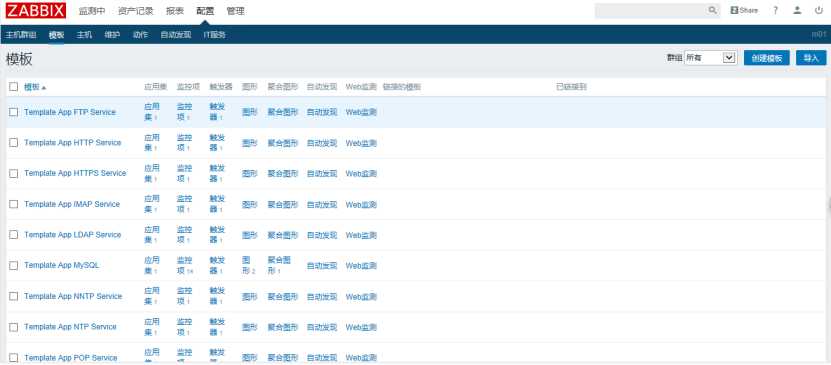This screenshot has width=831, height=365.
Task: Check the Template App HTTPS Service box
Action: click(14, 173)
